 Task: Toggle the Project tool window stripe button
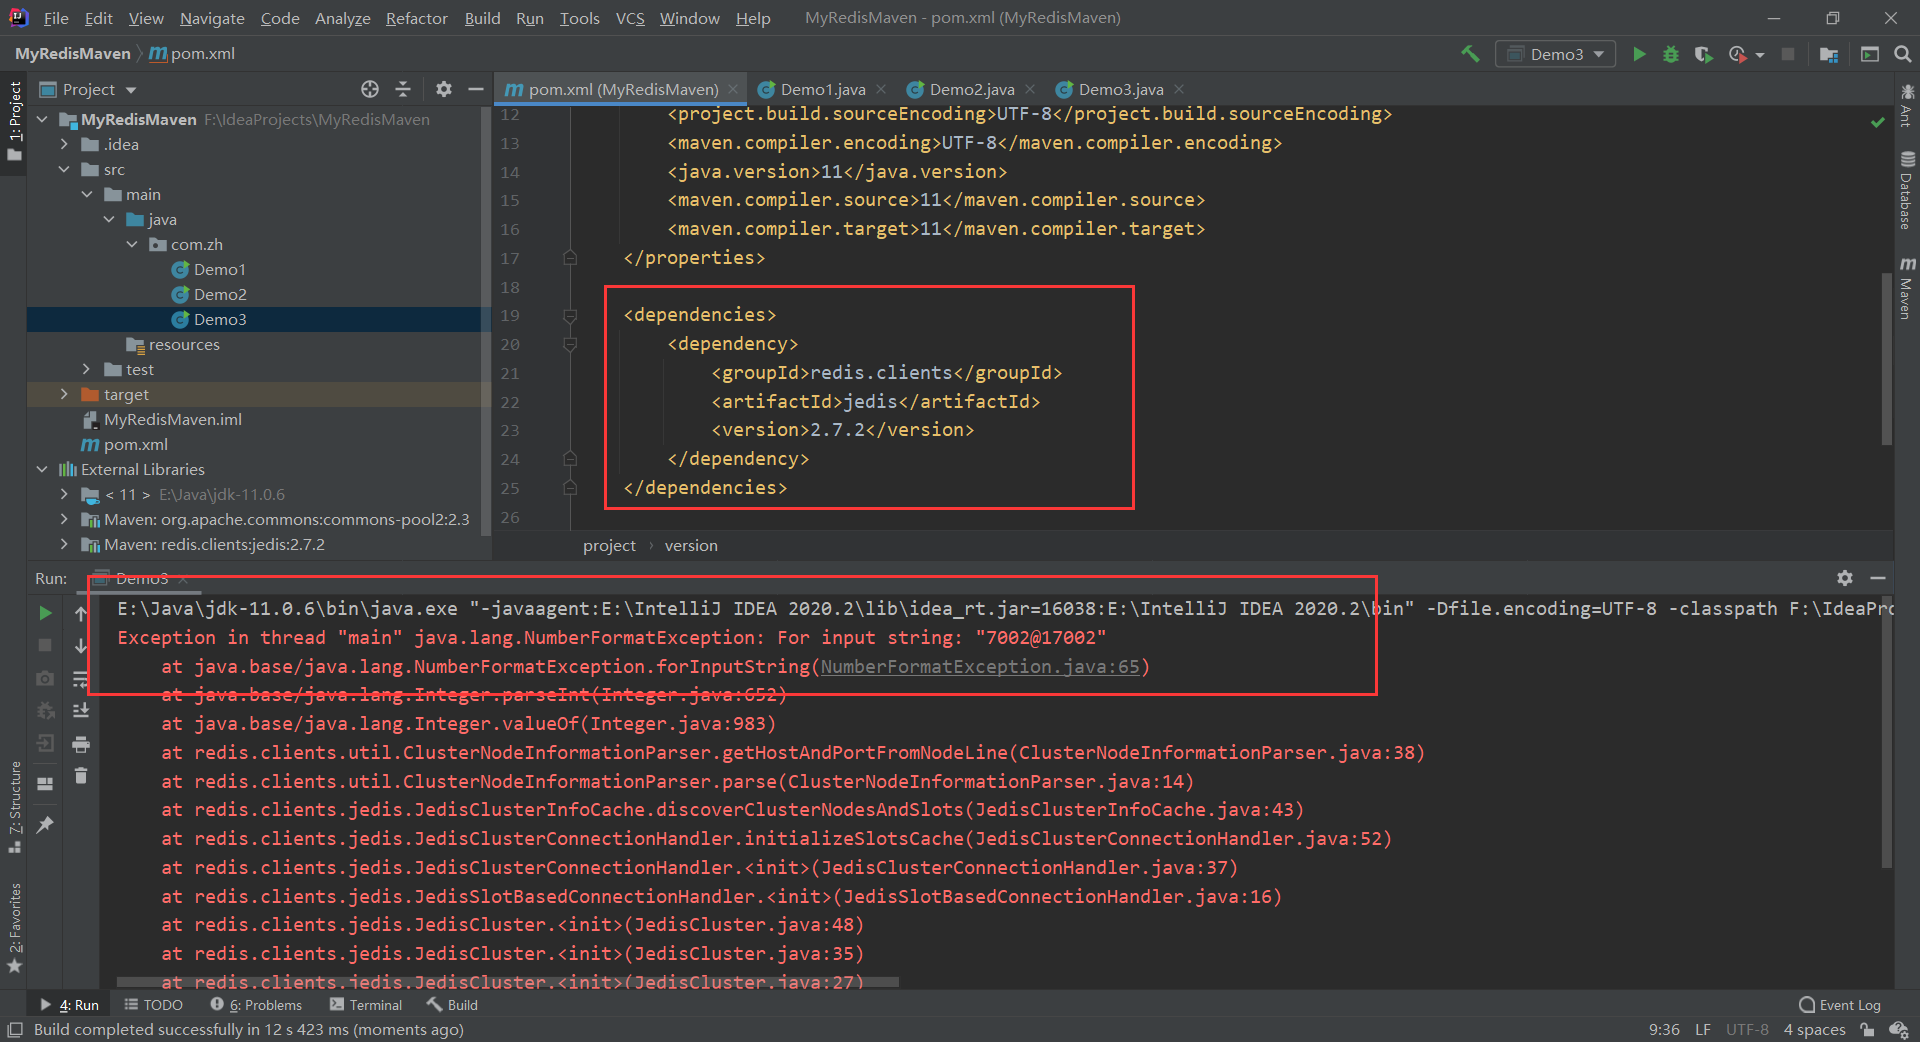click(14, 120)
